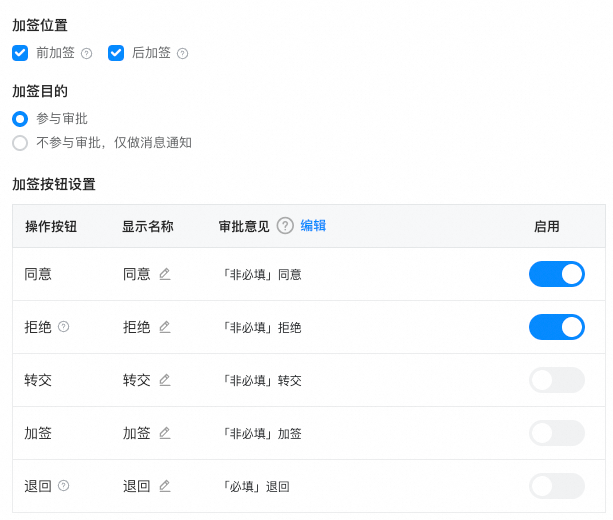Edit the 拒绝 display name pencil icon

click(165, 327)
